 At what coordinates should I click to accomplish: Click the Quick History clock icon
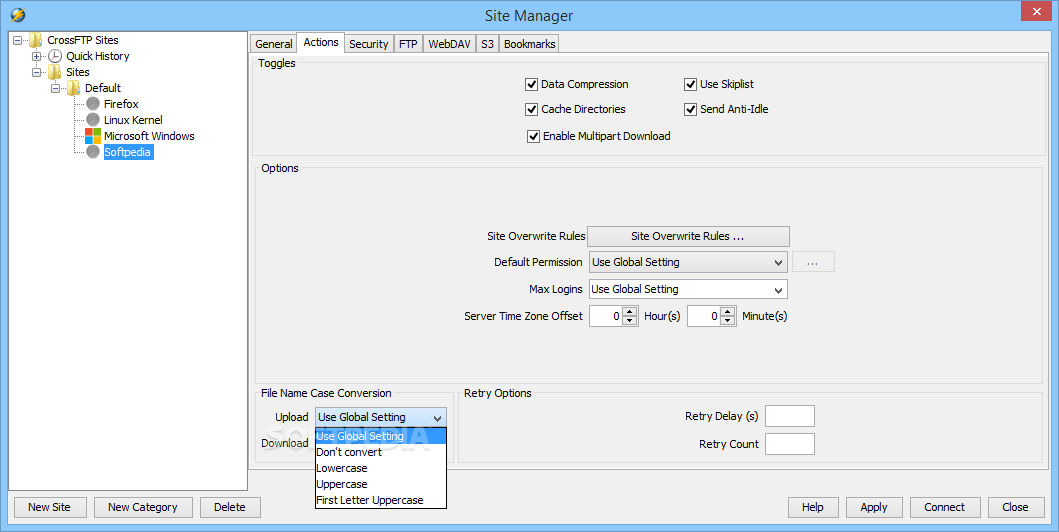coord(55,56)
